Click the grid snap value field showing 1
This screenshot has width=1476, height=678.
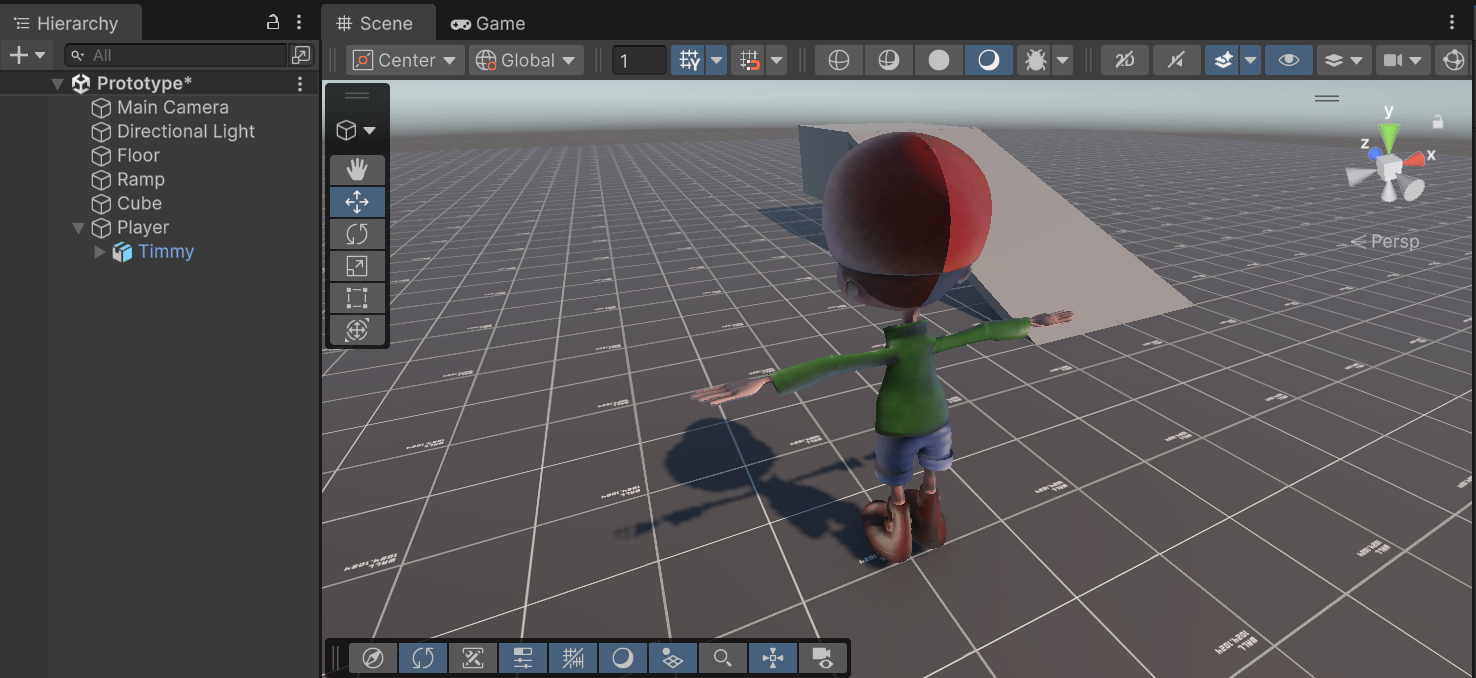tap(639, 60)
